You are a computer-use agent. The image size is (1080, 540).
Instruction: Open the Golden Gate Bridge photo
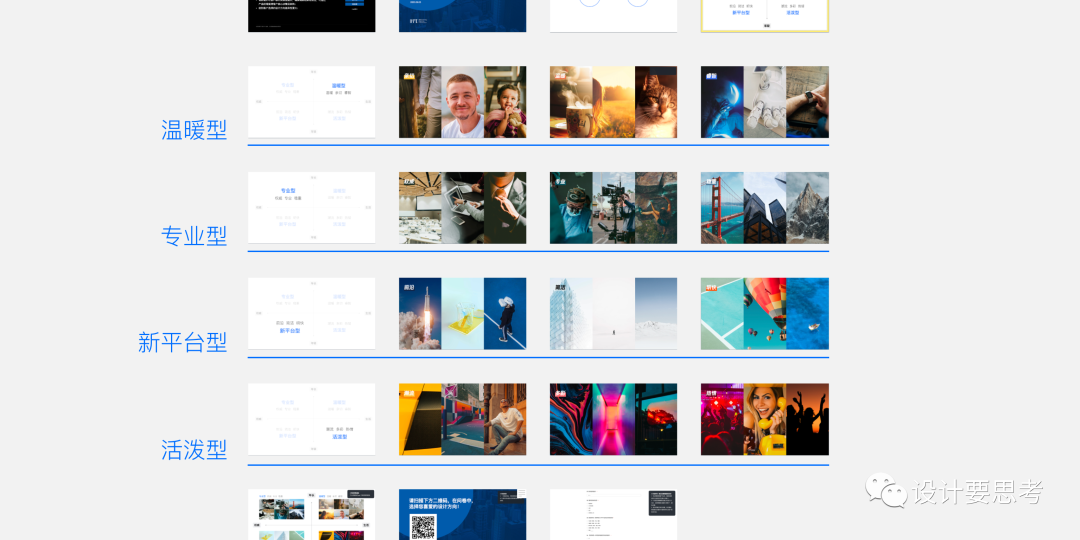pyautogui.click(x=721, y=208)
